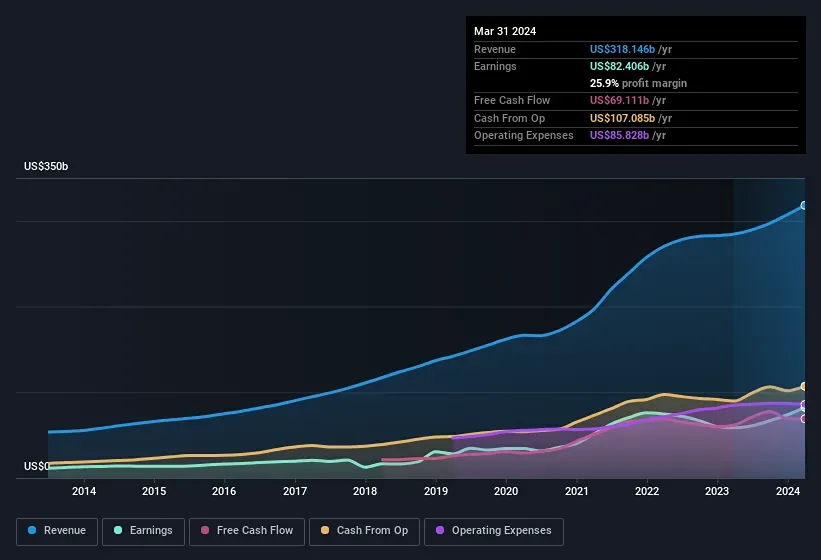Select the 2024 label on the time axis

(788, 491)
